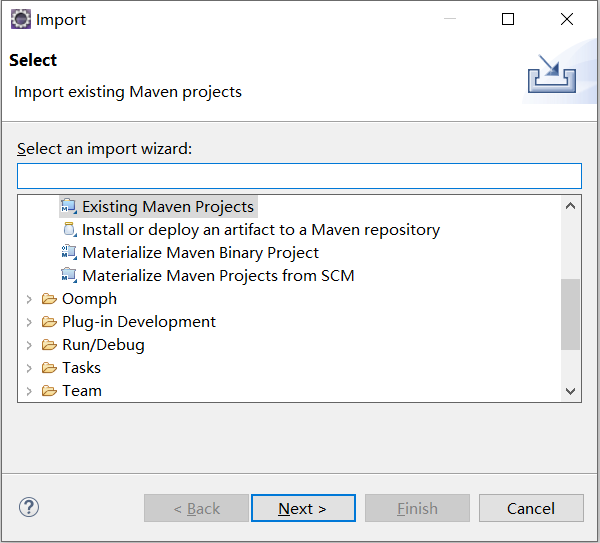Click the Install or deploy artifact icon

tap(69, 230)
